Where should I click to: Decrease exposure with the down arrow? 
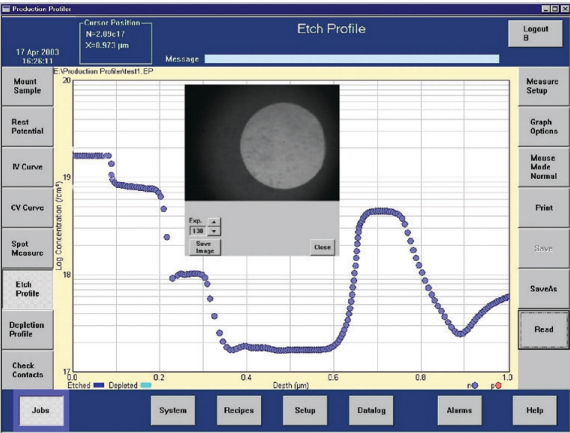click(x=214, y=231)
